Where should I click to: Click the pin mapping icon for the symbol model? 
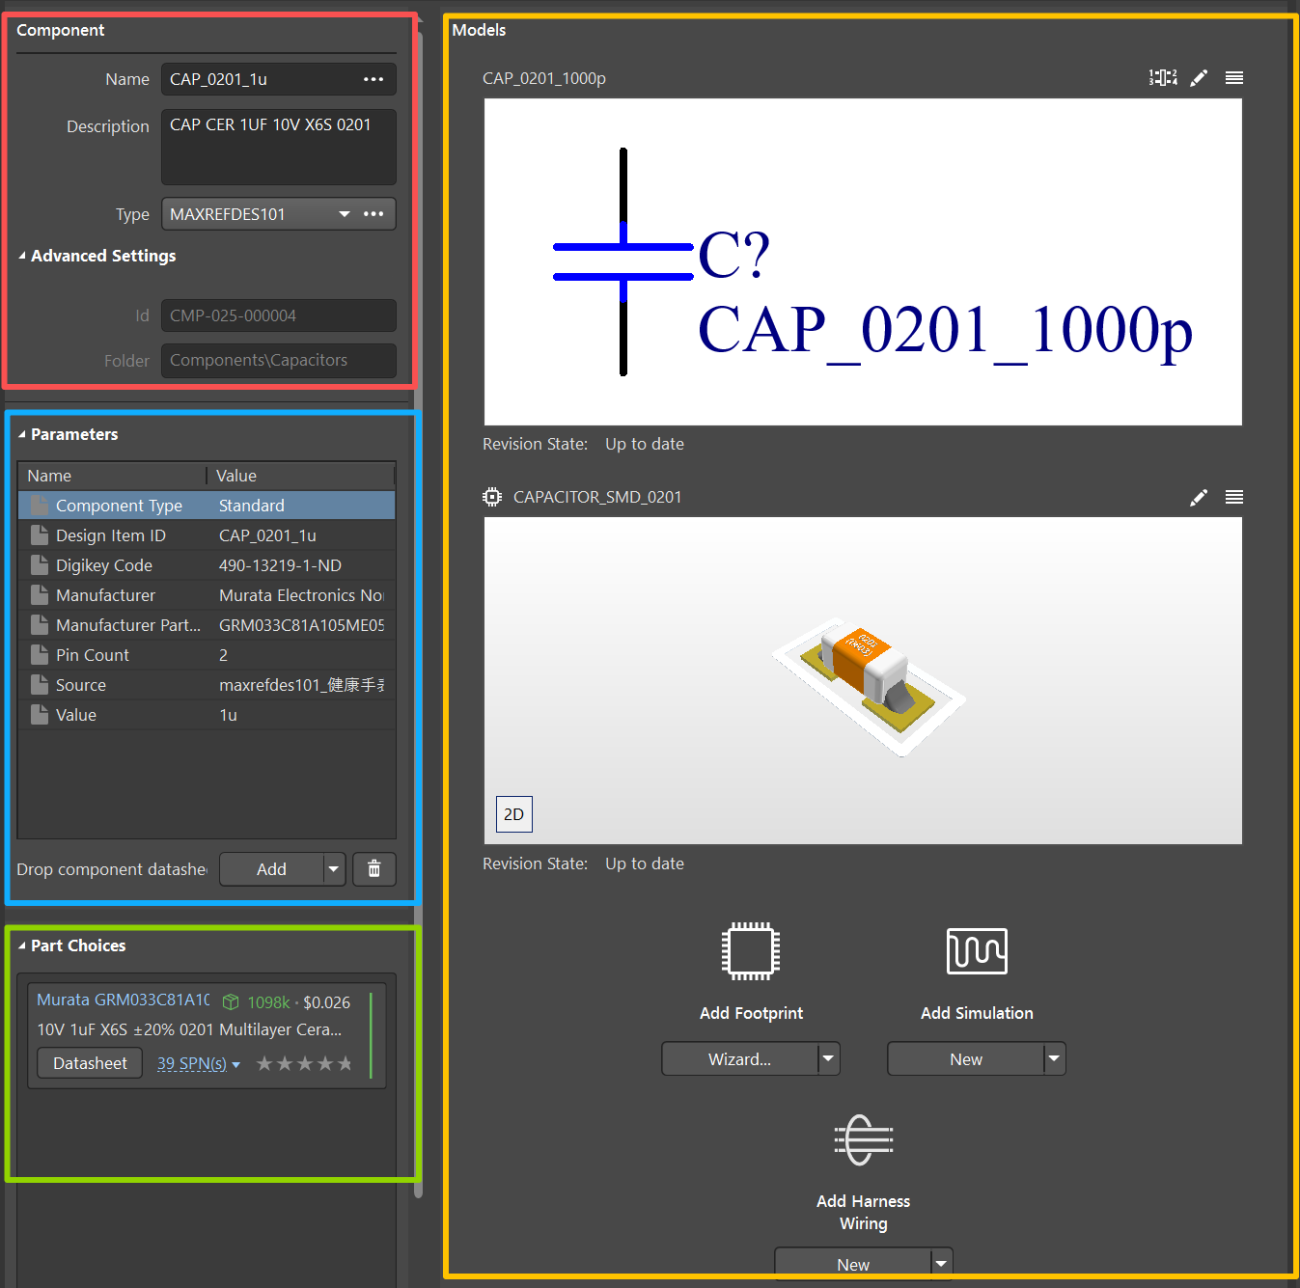click(1163, 78)
